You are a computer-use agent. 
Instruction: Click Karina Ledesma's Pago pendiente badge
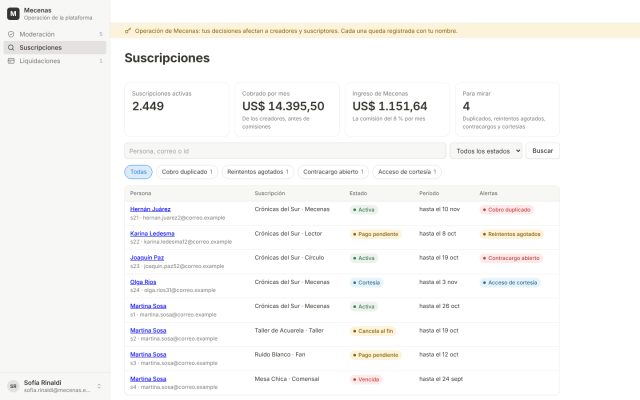pos(376,234)
